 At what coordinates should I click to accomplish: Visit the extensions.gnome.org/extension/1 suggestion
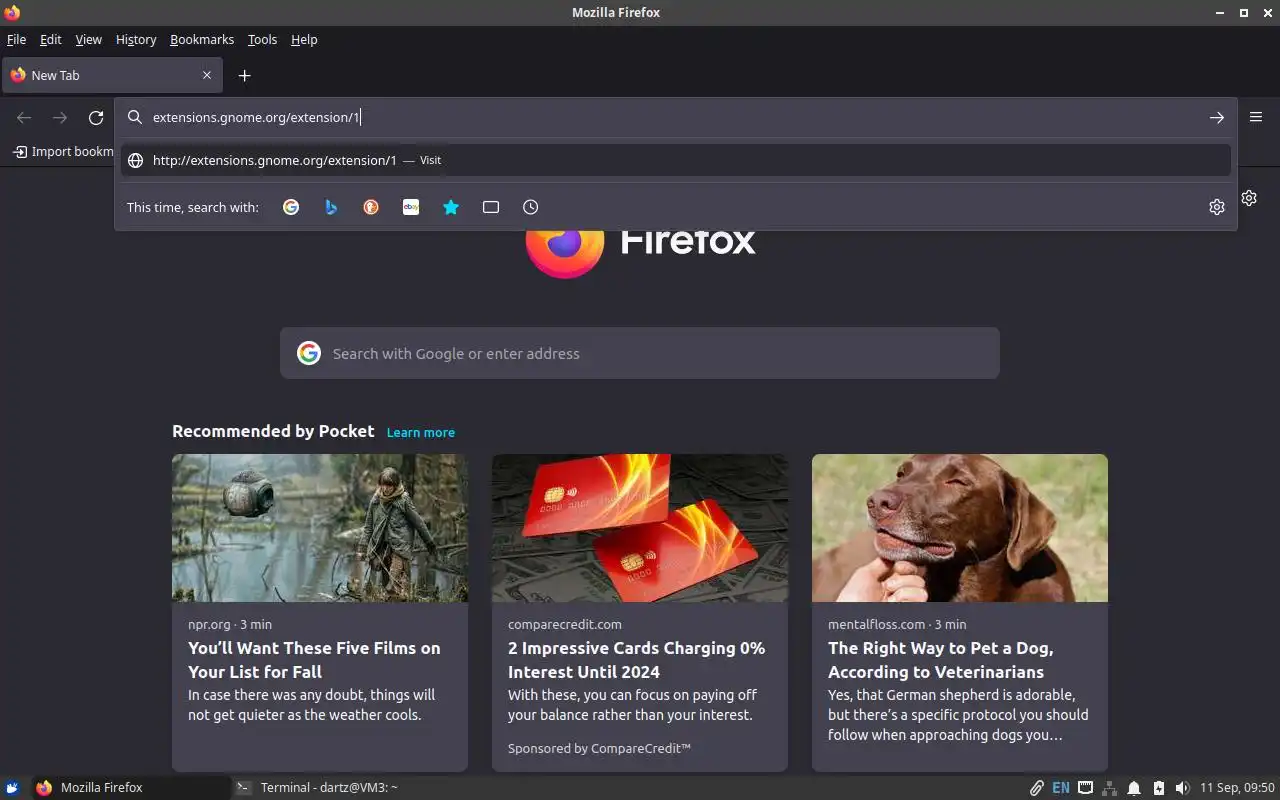[x=676, y=160]
